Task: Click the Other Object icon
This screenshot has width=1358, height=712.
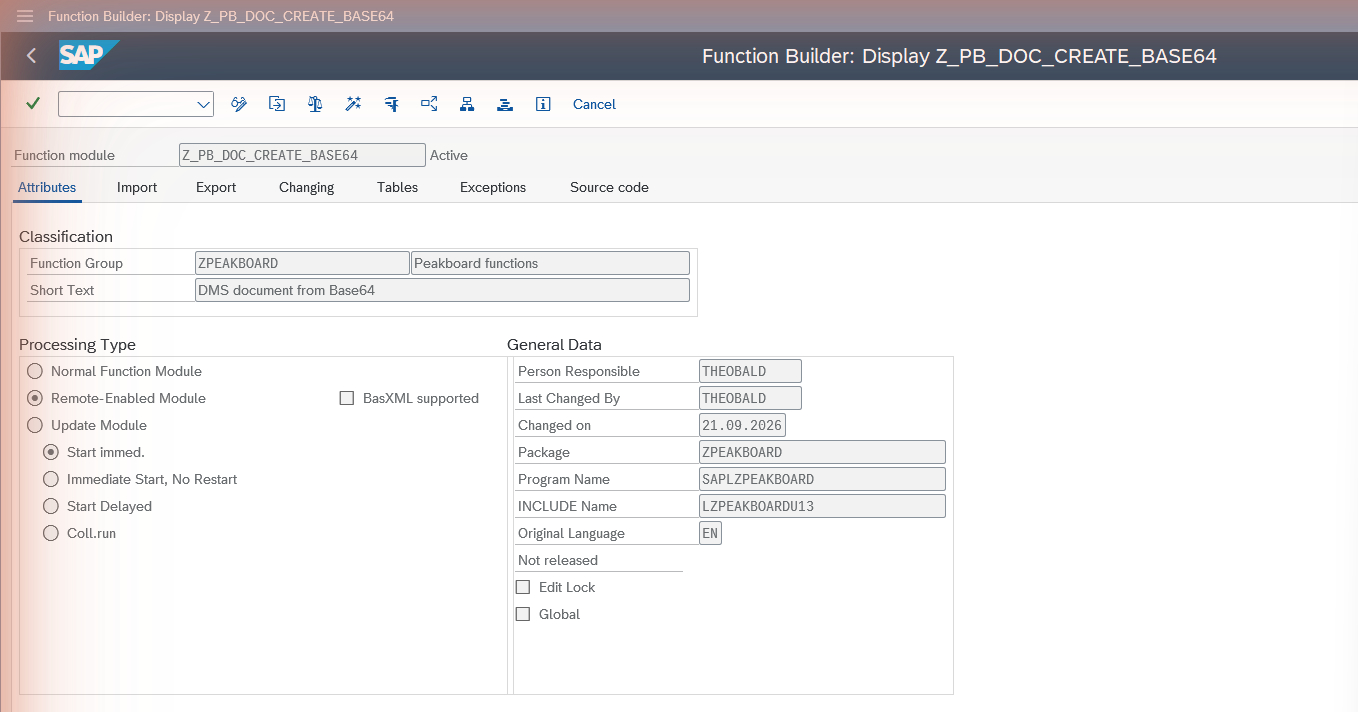Action: point(277,104)
